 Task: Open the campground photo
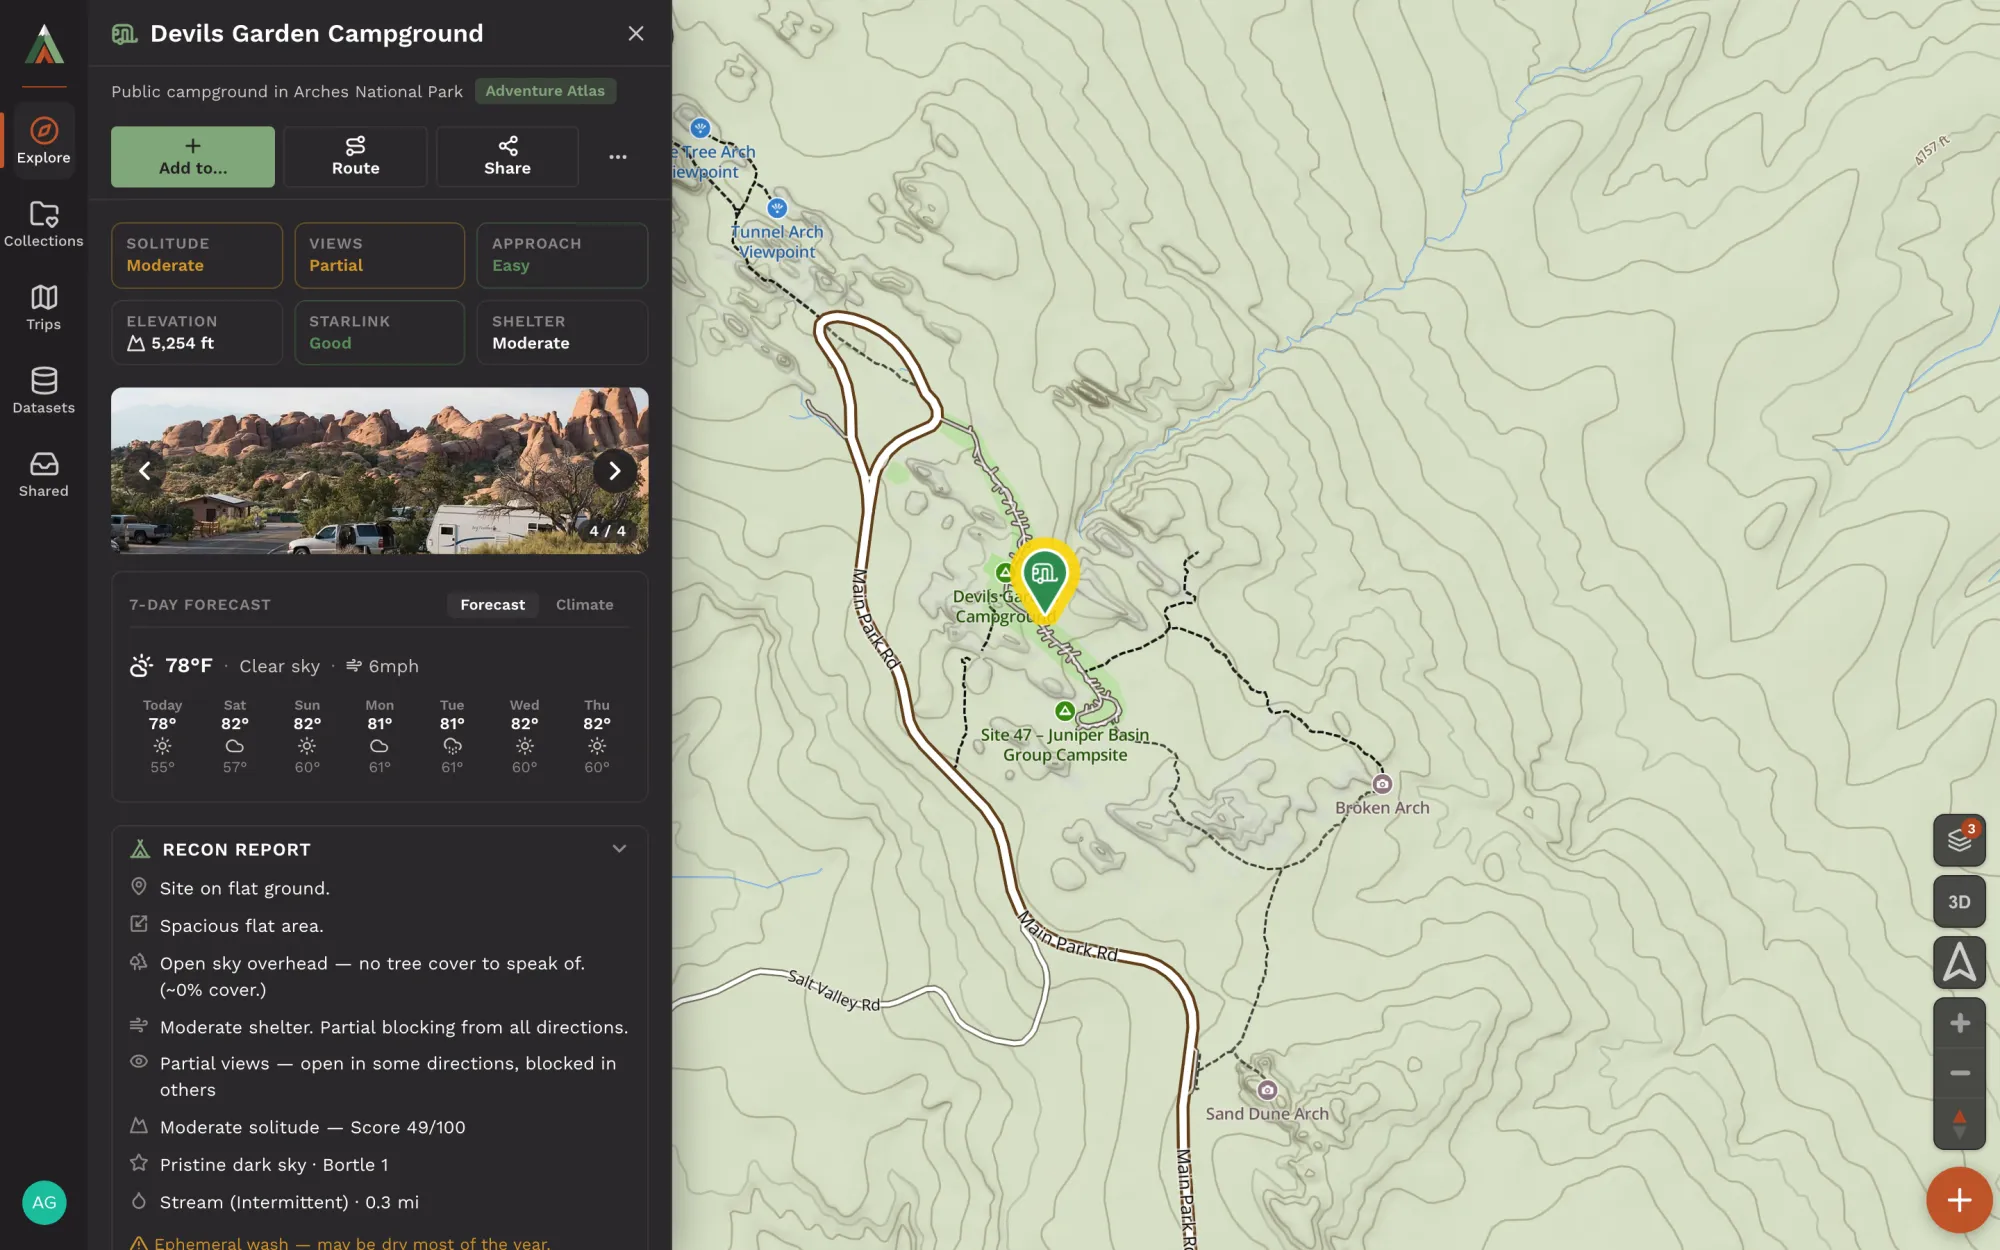pos(380,471)
